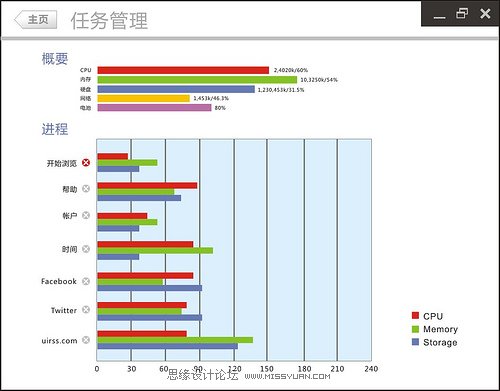Click the 任务管理 title text
Image resolution: width=500 pixels, height=391 pixels.
109,21
